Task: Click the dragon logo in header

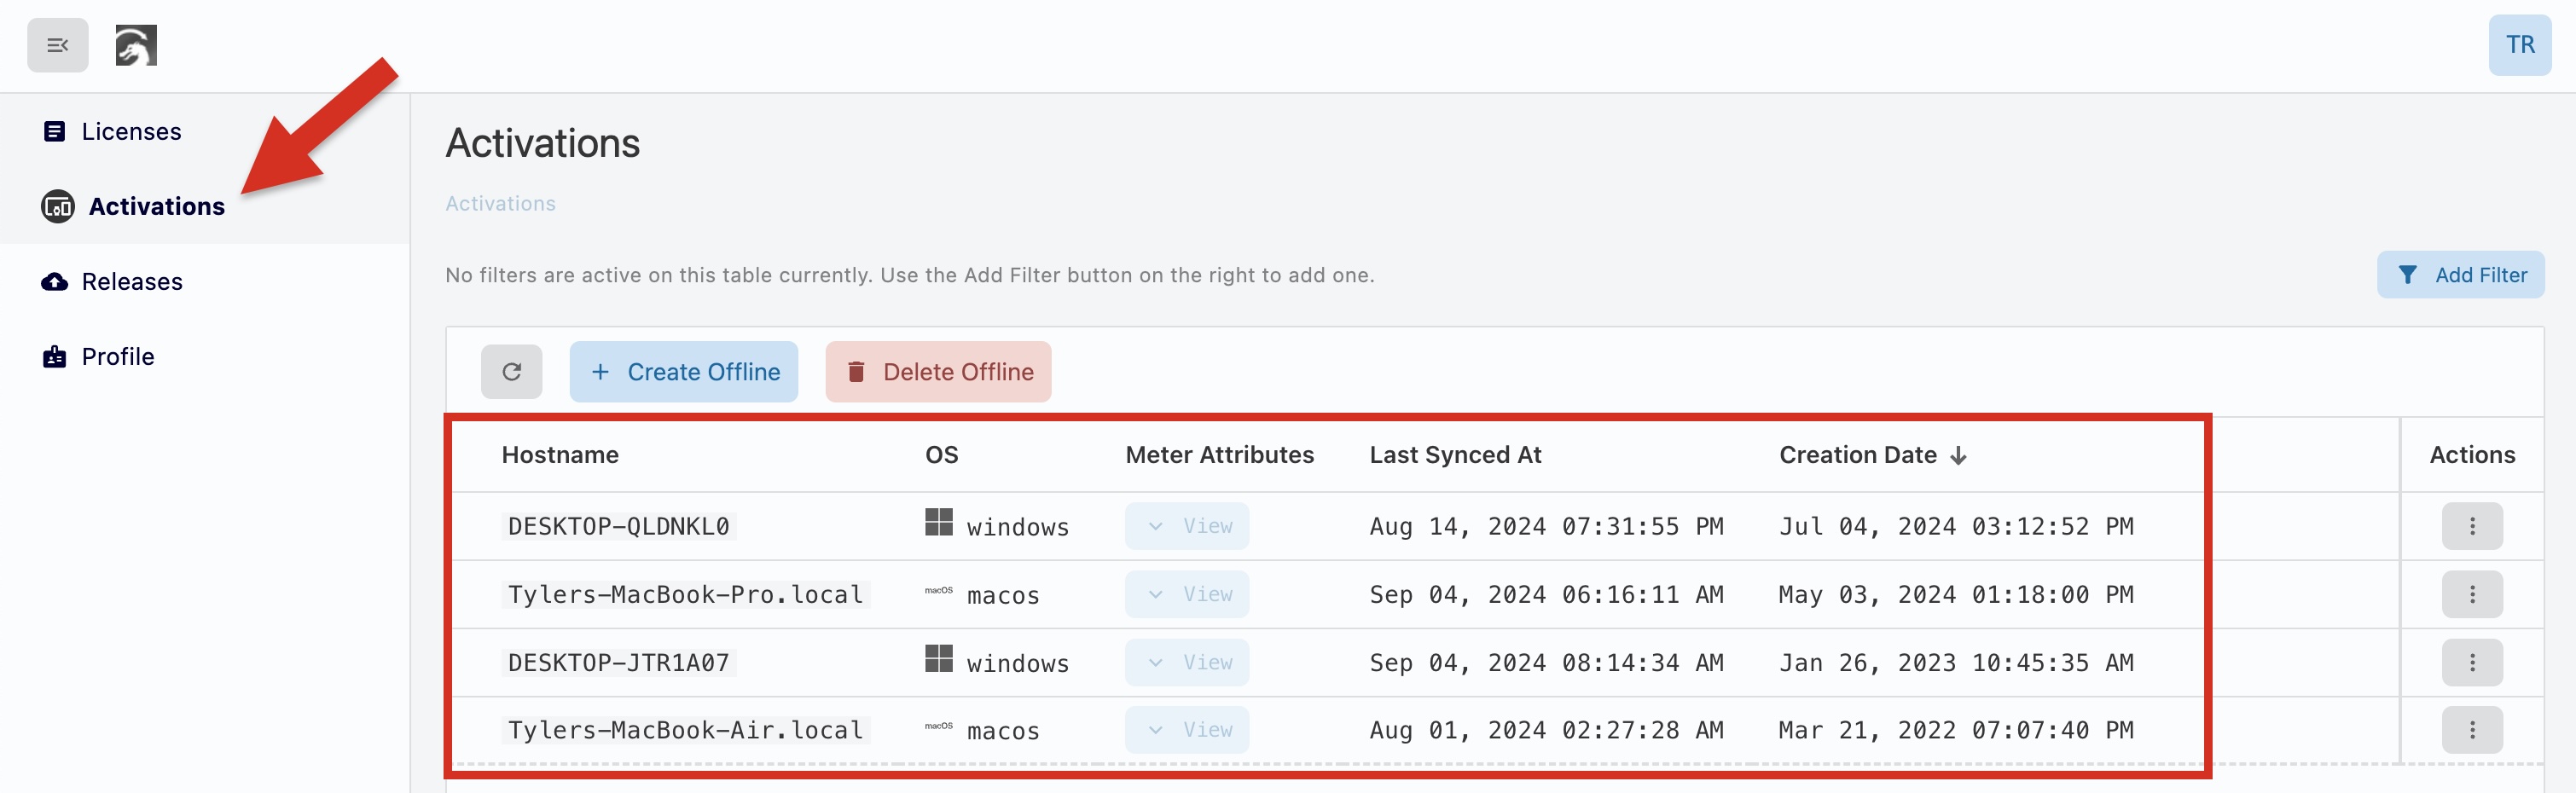Action: tap(136, 45)
